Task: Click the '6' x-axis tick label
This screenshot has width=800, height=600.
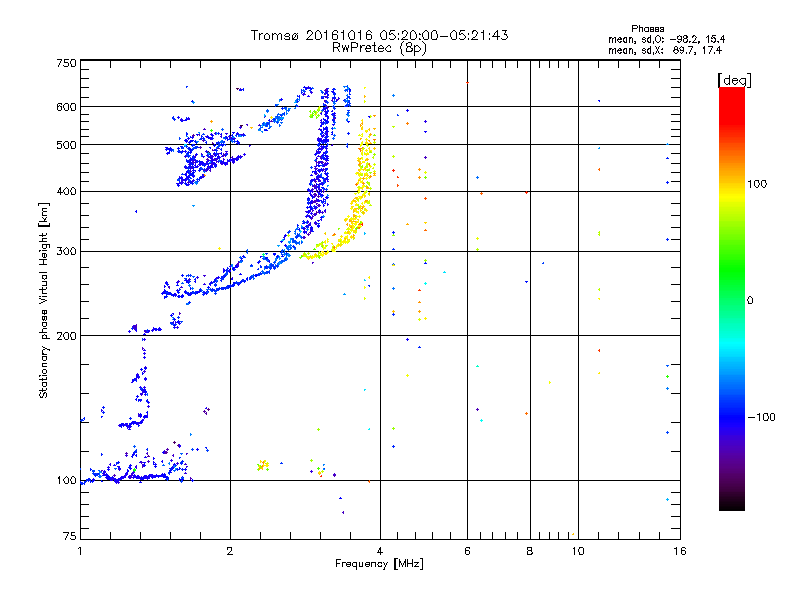Action: [467, 551]
